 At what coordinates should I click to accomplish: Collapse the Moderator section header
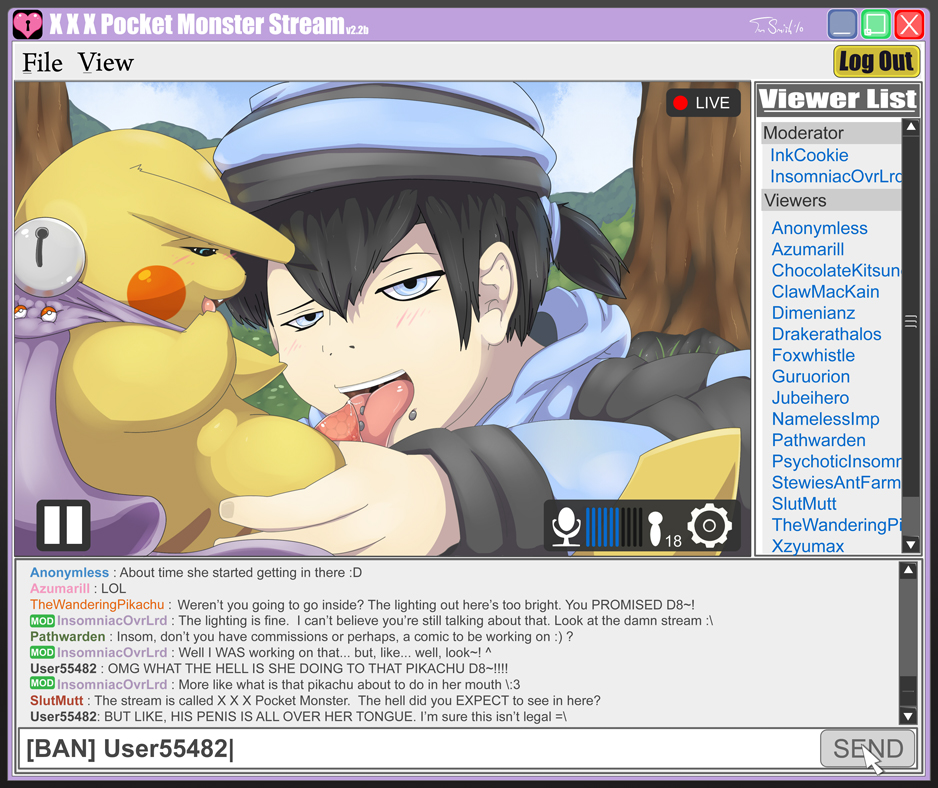(x=831, y=133)
